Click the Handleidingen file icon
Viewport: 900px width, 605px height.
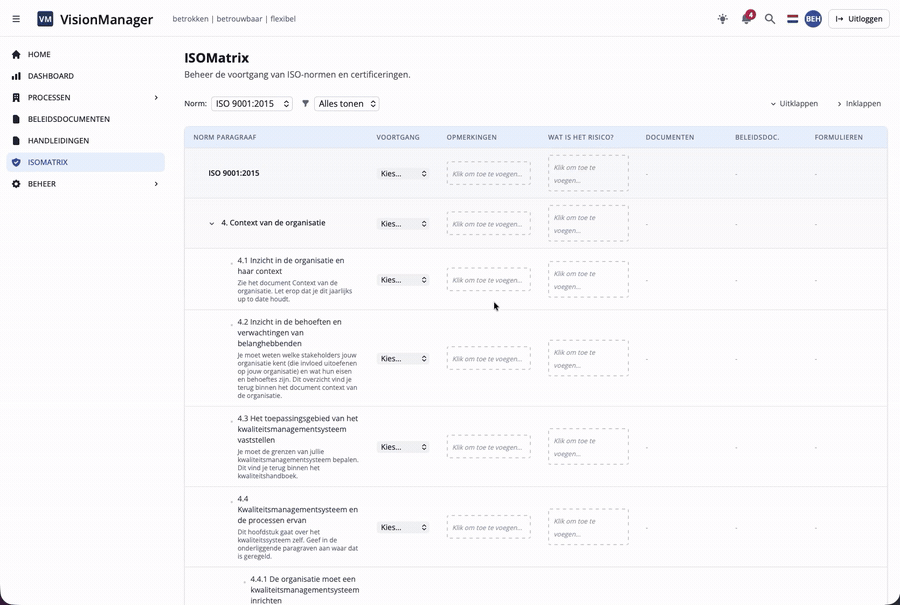pos(16,141)
